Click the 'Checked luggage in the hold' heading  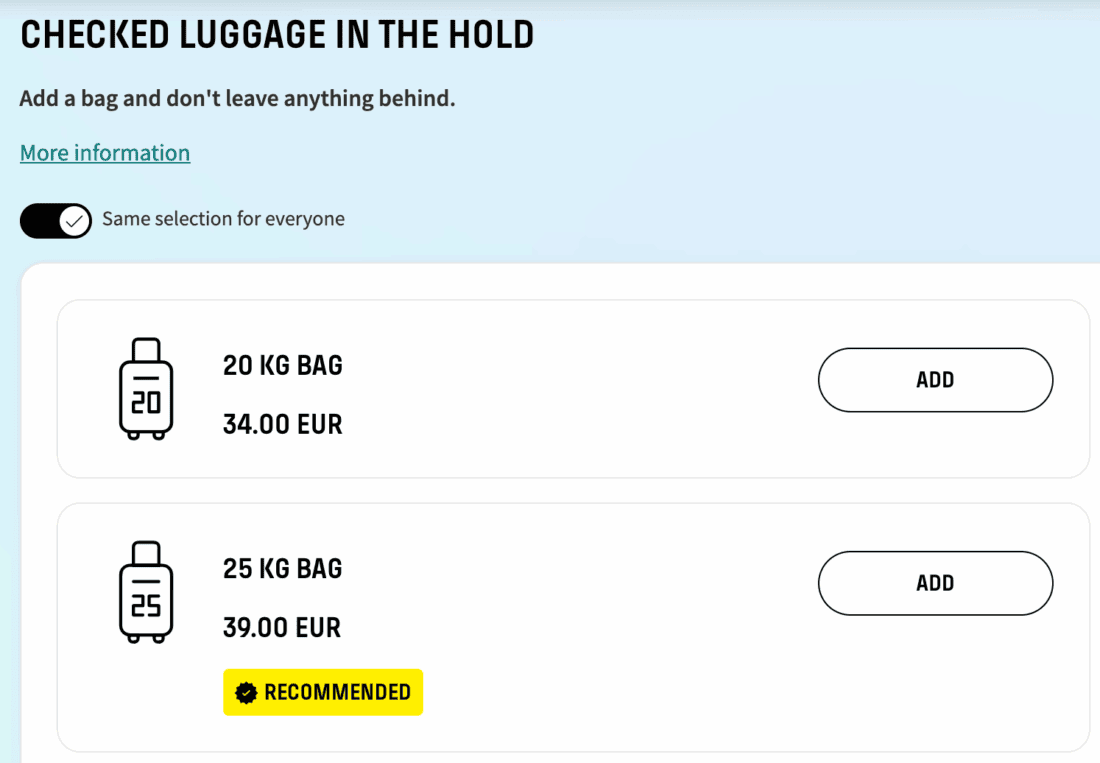click(x=277, y=35)
